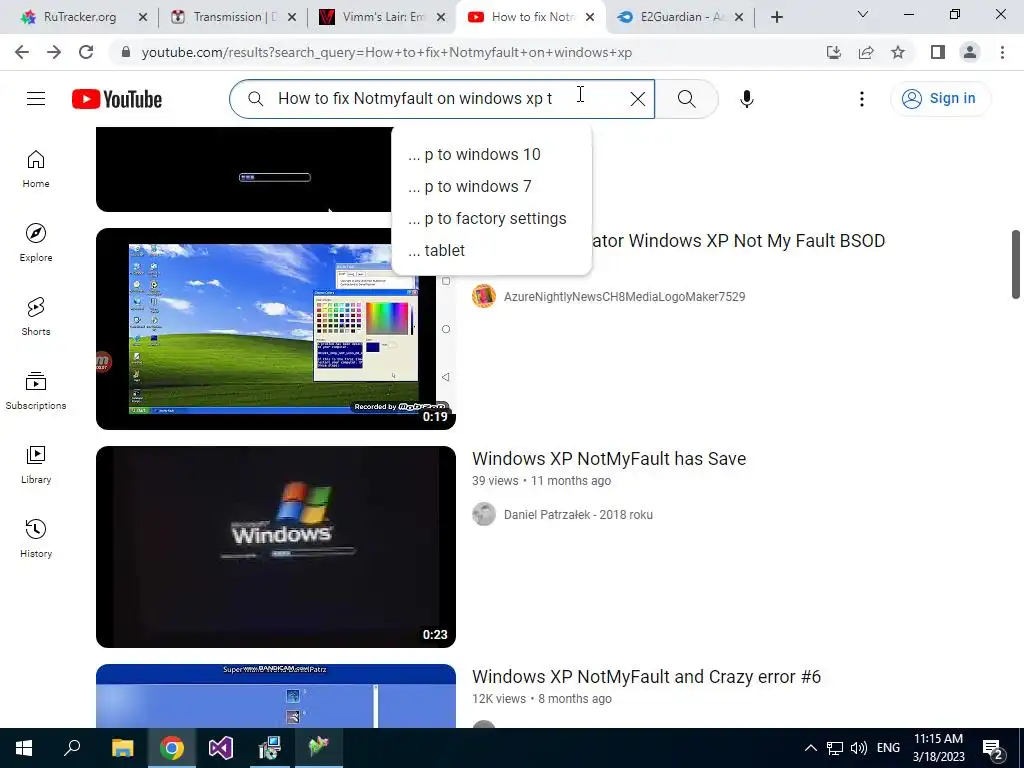This screenshot has height=768, width=1024.
Task: Click the YouTube search input field
Action: [x=444, y=99]
